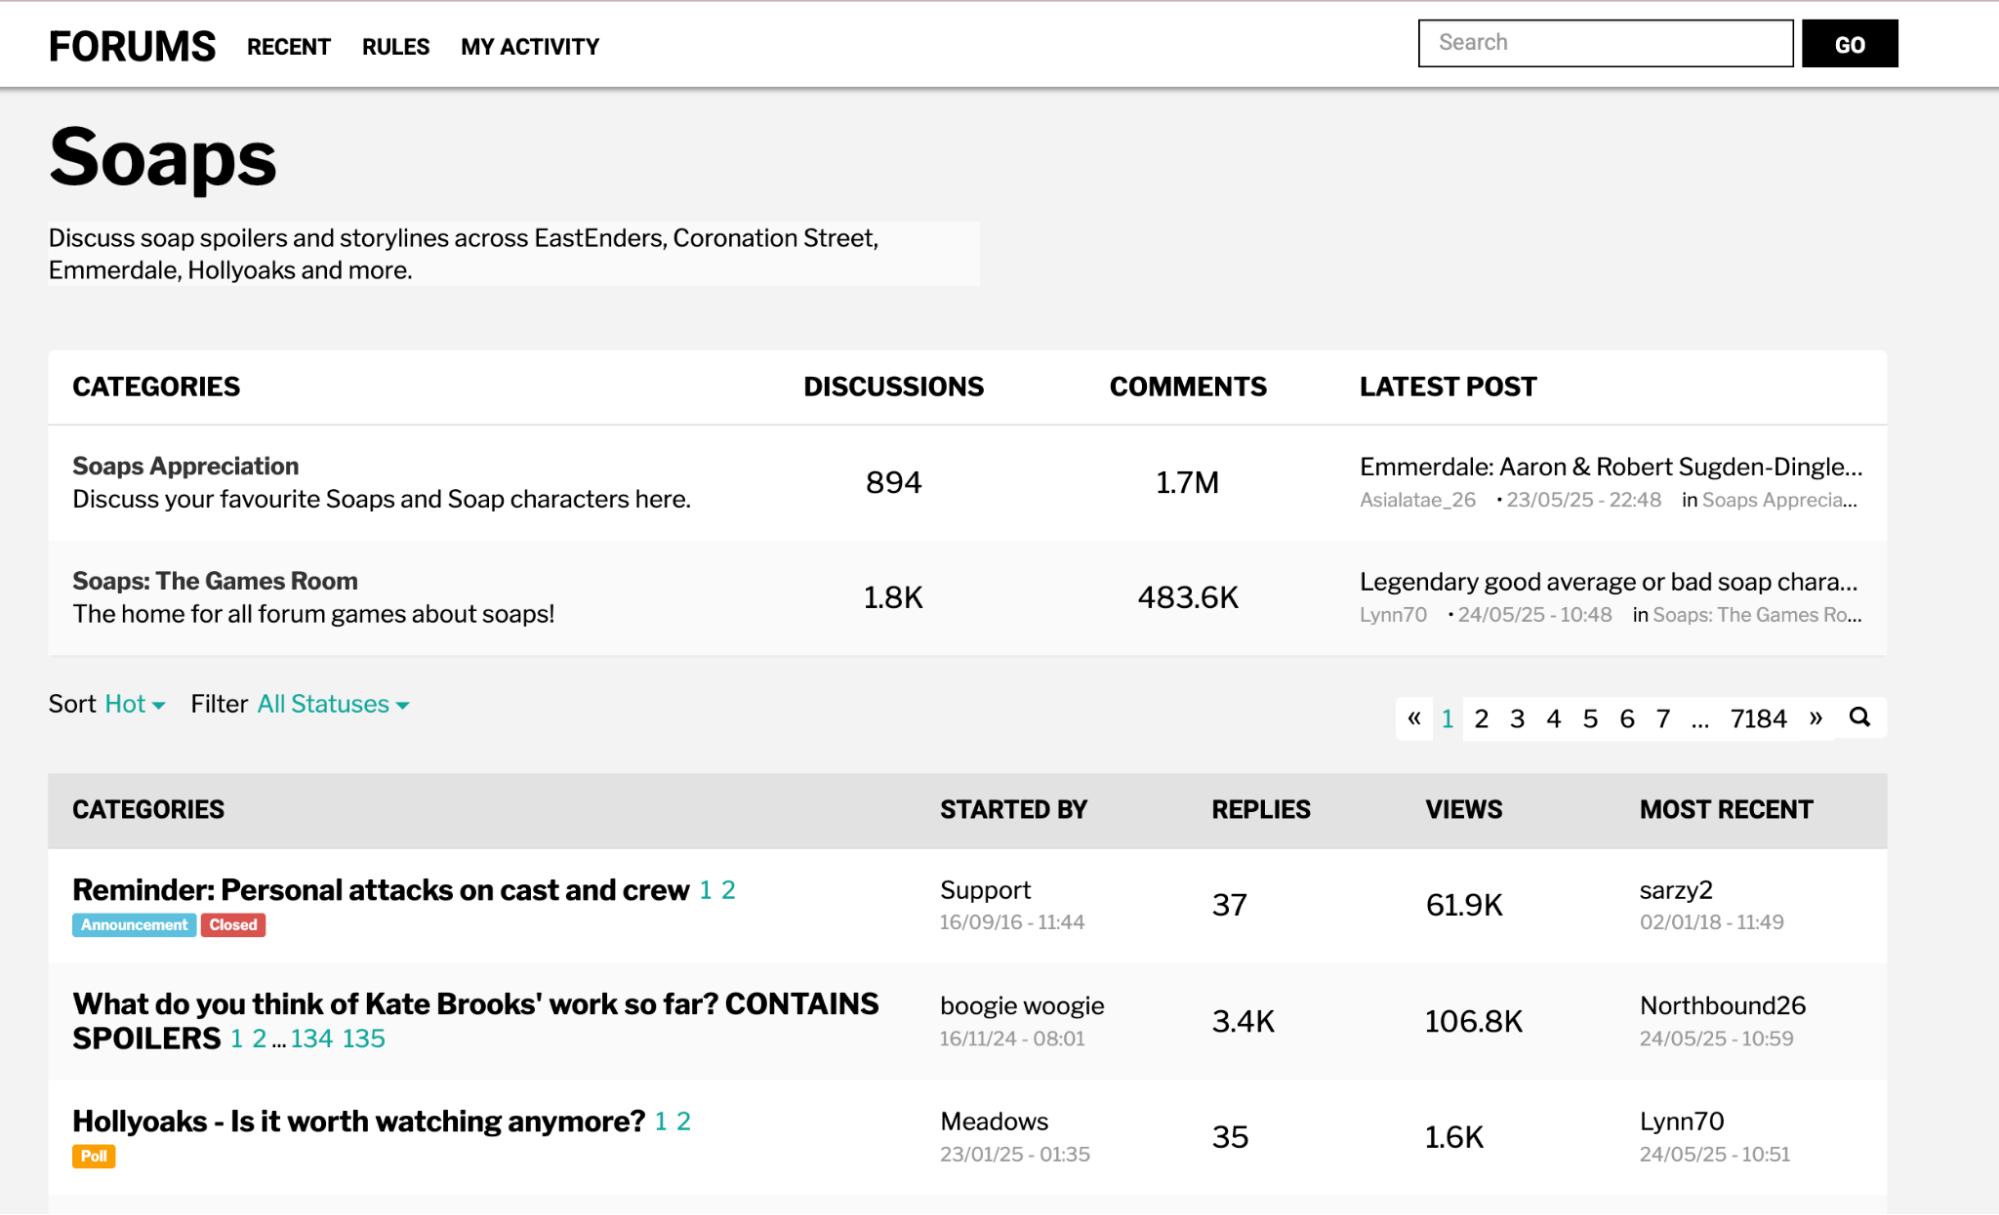Open Meadows user profile
Screen dimensions: 1999x1215
[x=994, y=1122]
